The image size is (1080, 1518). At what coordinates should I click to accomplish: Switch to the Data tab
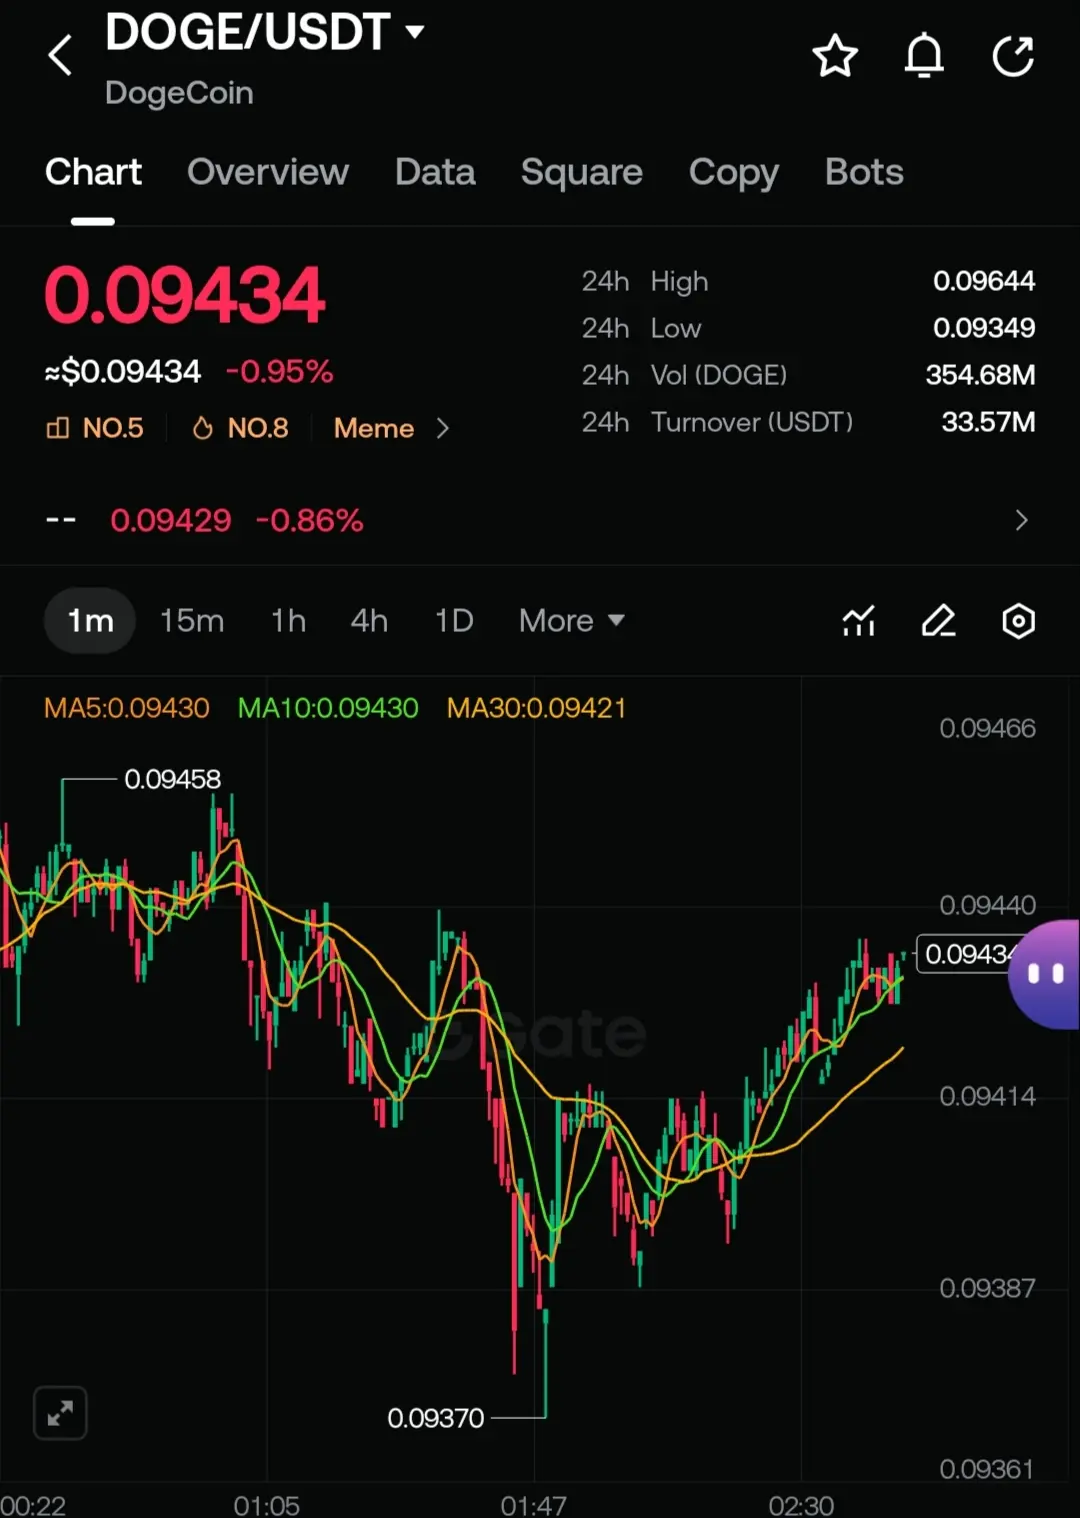435,172
